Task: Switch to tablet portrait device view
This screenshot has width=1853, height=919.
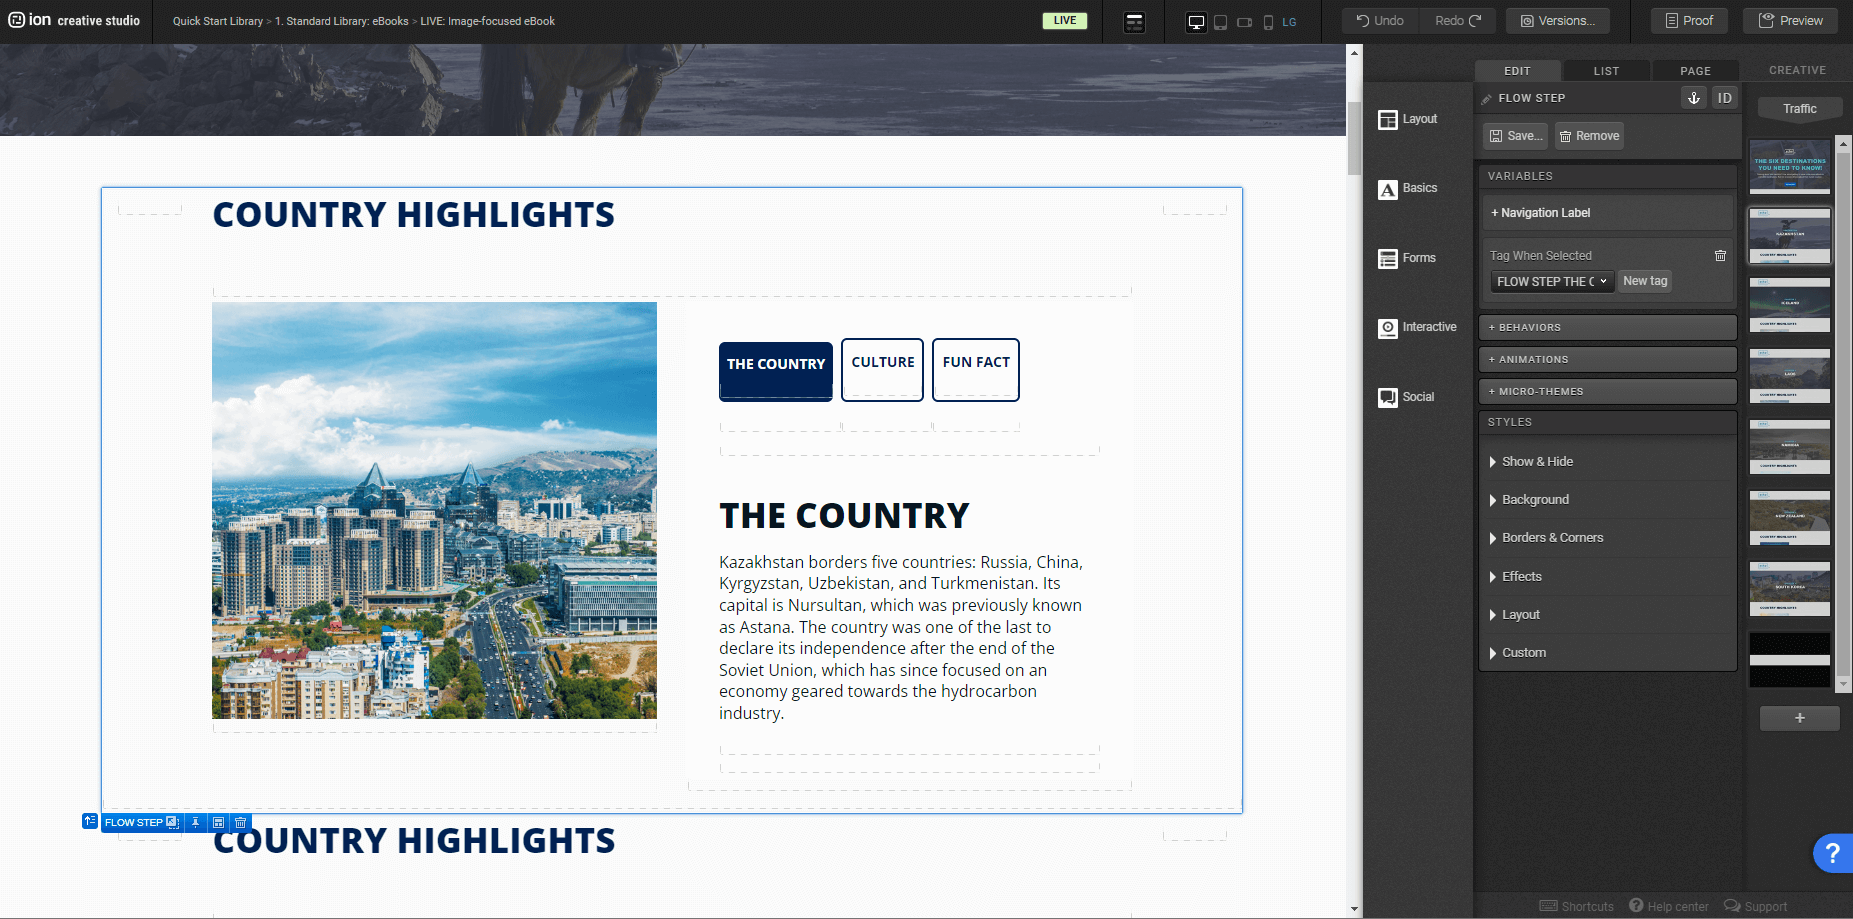Action: (1220, 22)
